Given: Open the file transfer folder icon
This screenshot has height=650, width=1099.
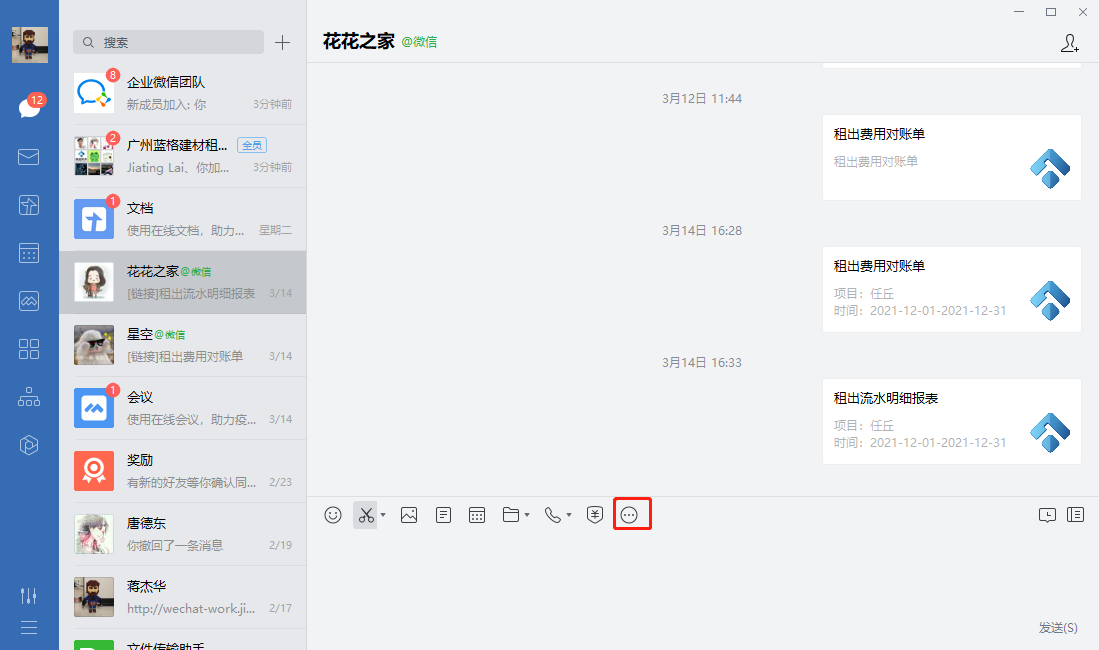Looking at the screenshot, I should [x=511, y=515].
